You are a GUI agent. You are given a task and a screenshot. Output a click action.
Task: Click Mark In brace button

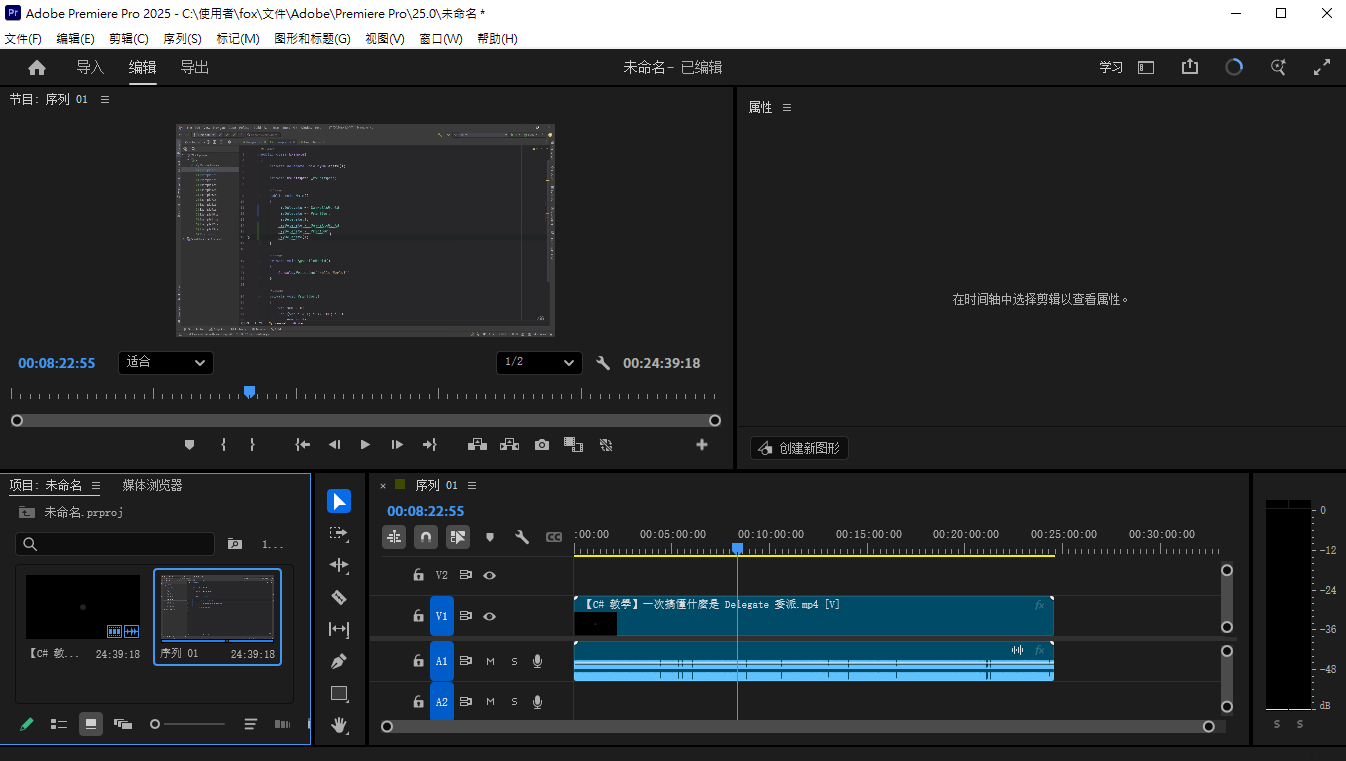223,445
